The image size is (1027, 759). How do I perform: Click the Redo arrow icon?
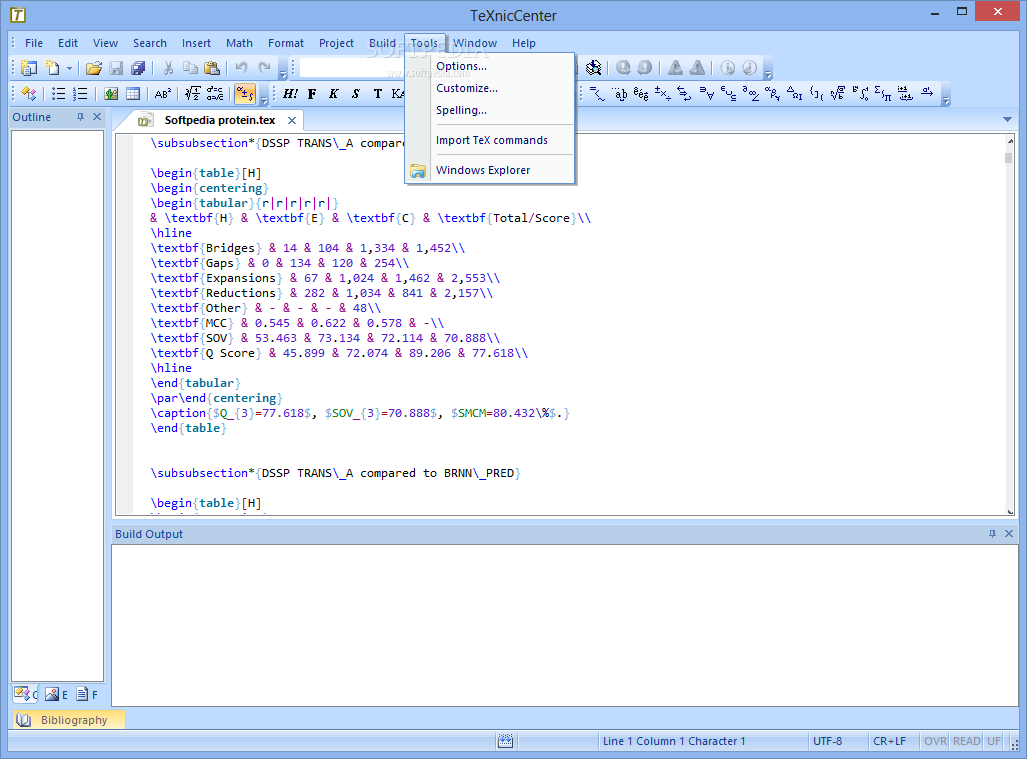point(264,67)
